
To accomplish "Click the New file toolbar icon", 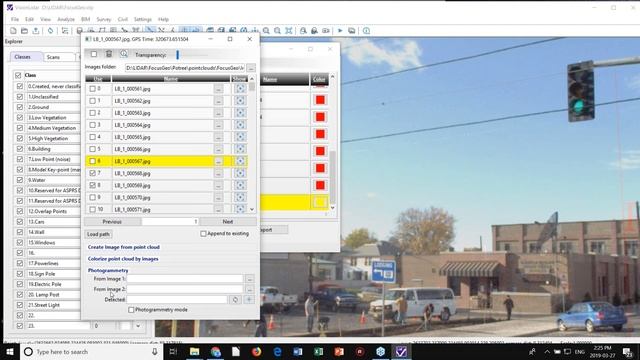I will (x=13, y=31).
